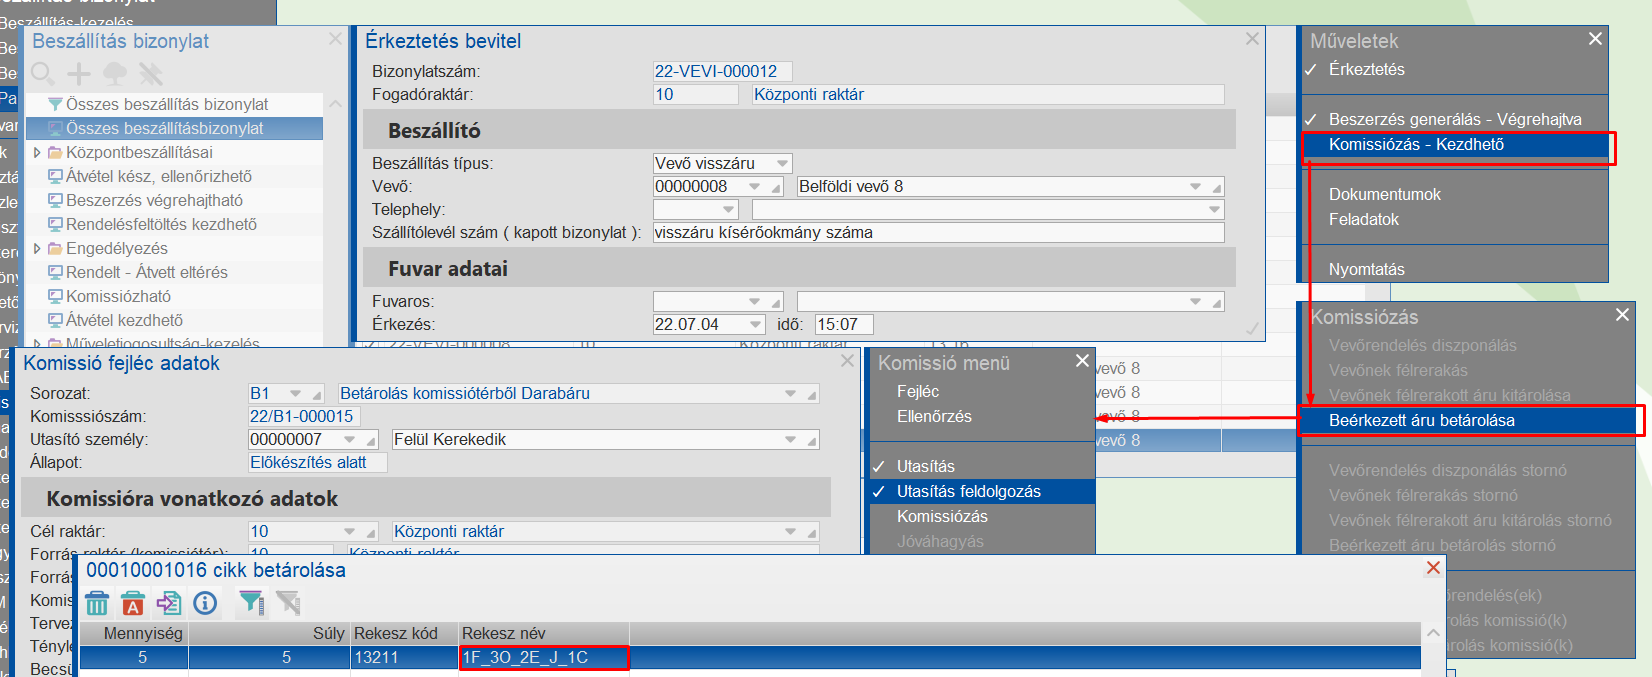Click the tree icon in Beszállítás bizonylat toolbar
The width and height of the screenshot is (1652, 677).
coord(115,73)
